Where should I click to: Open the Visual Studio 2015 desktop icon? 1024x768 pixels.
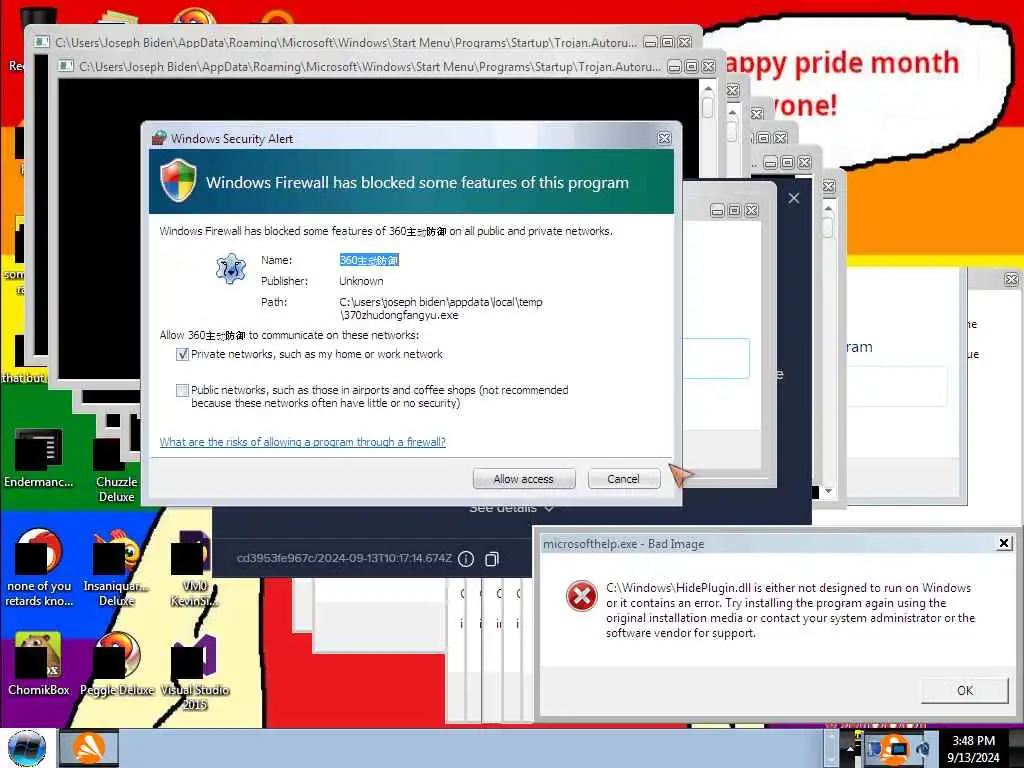(194, 673)
